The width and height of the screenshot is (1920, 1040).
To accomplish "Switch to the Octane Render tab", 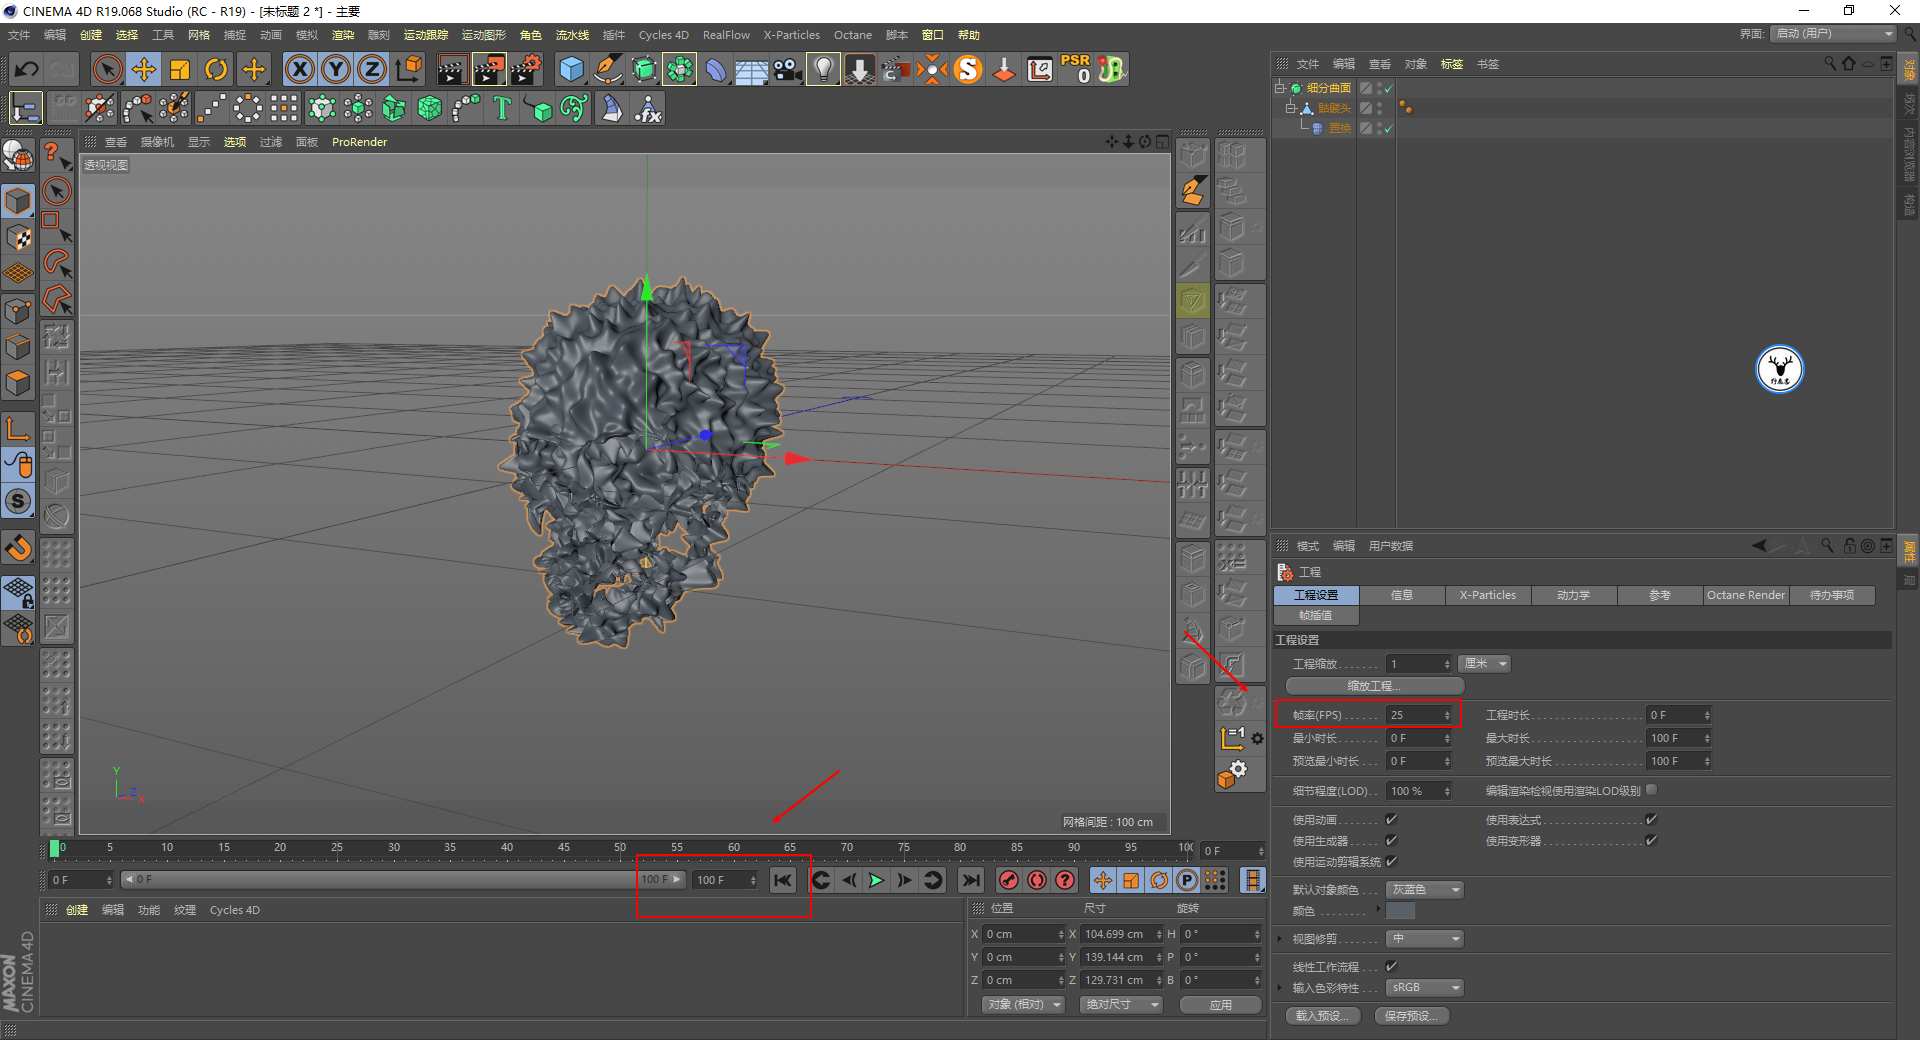I will pyautogui.click(x=1745, y=595).
